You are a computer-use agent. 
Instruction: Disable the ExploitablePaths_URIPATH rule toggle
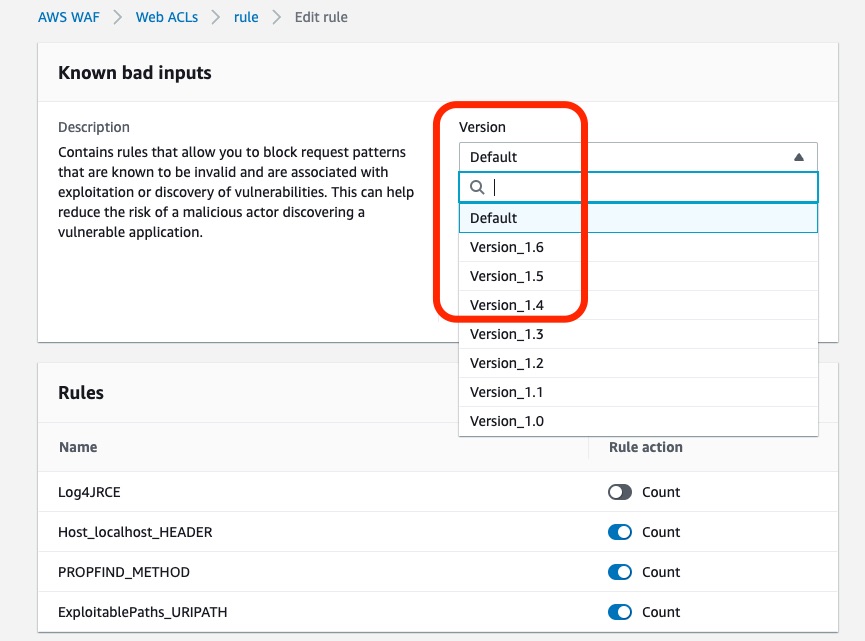[x=619, y=612]
